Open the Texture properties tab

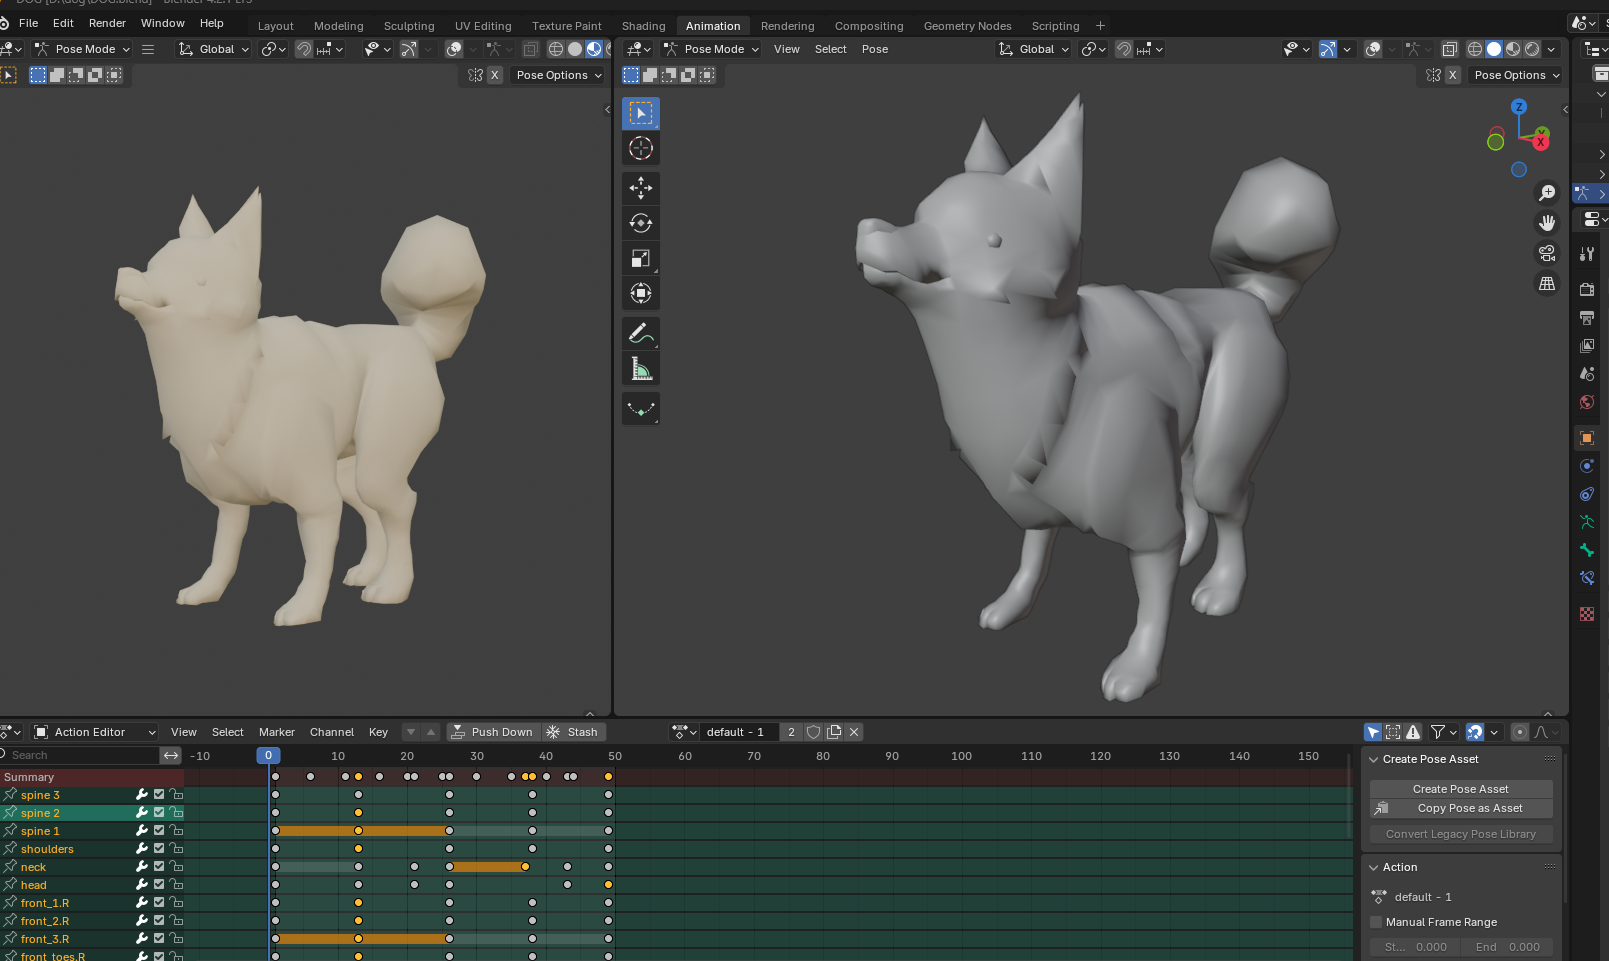pos(1587,614)
